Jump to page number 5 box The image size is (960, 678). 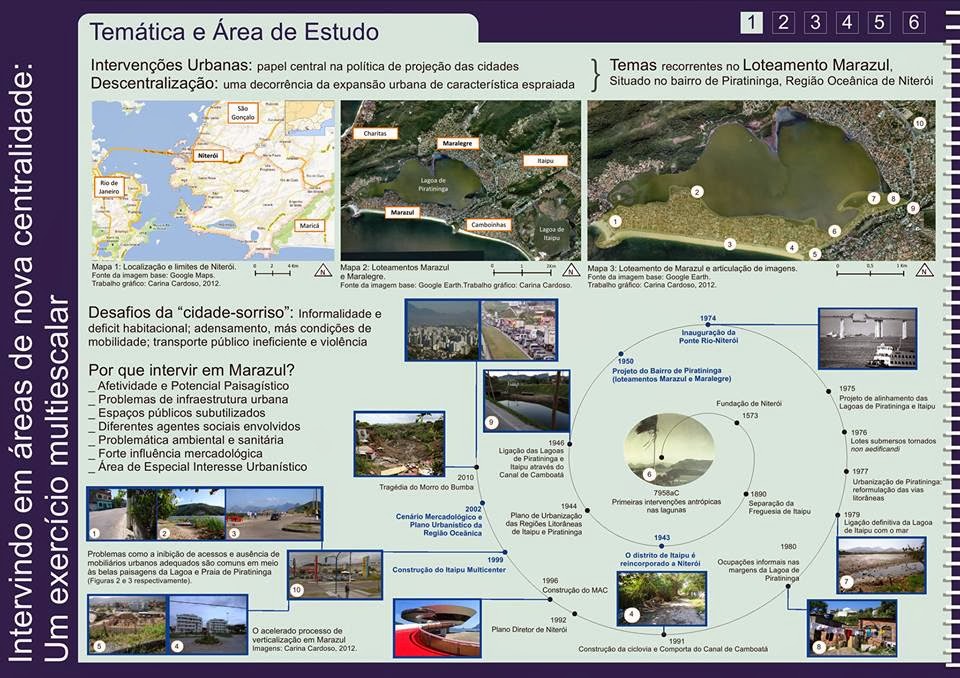879,23
